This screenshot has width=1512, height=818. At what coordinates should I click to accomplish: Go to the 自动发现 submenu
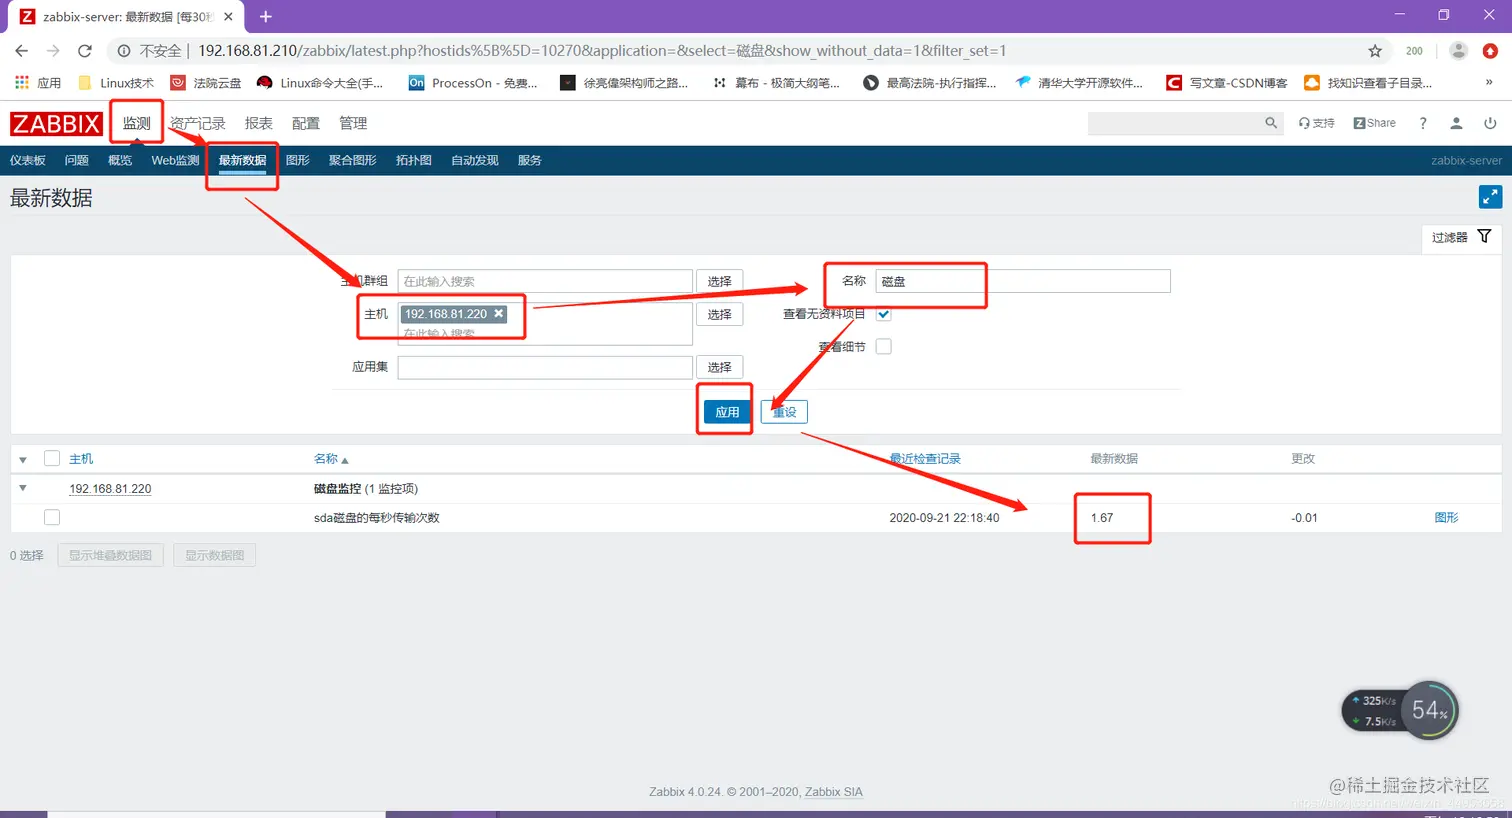point(474,160)
